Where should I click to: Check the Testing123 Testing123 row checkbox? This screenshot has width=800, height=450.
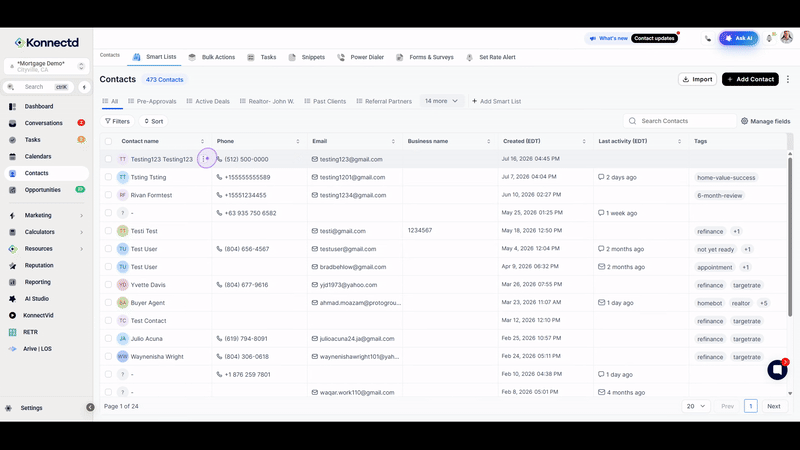(108, 159)
